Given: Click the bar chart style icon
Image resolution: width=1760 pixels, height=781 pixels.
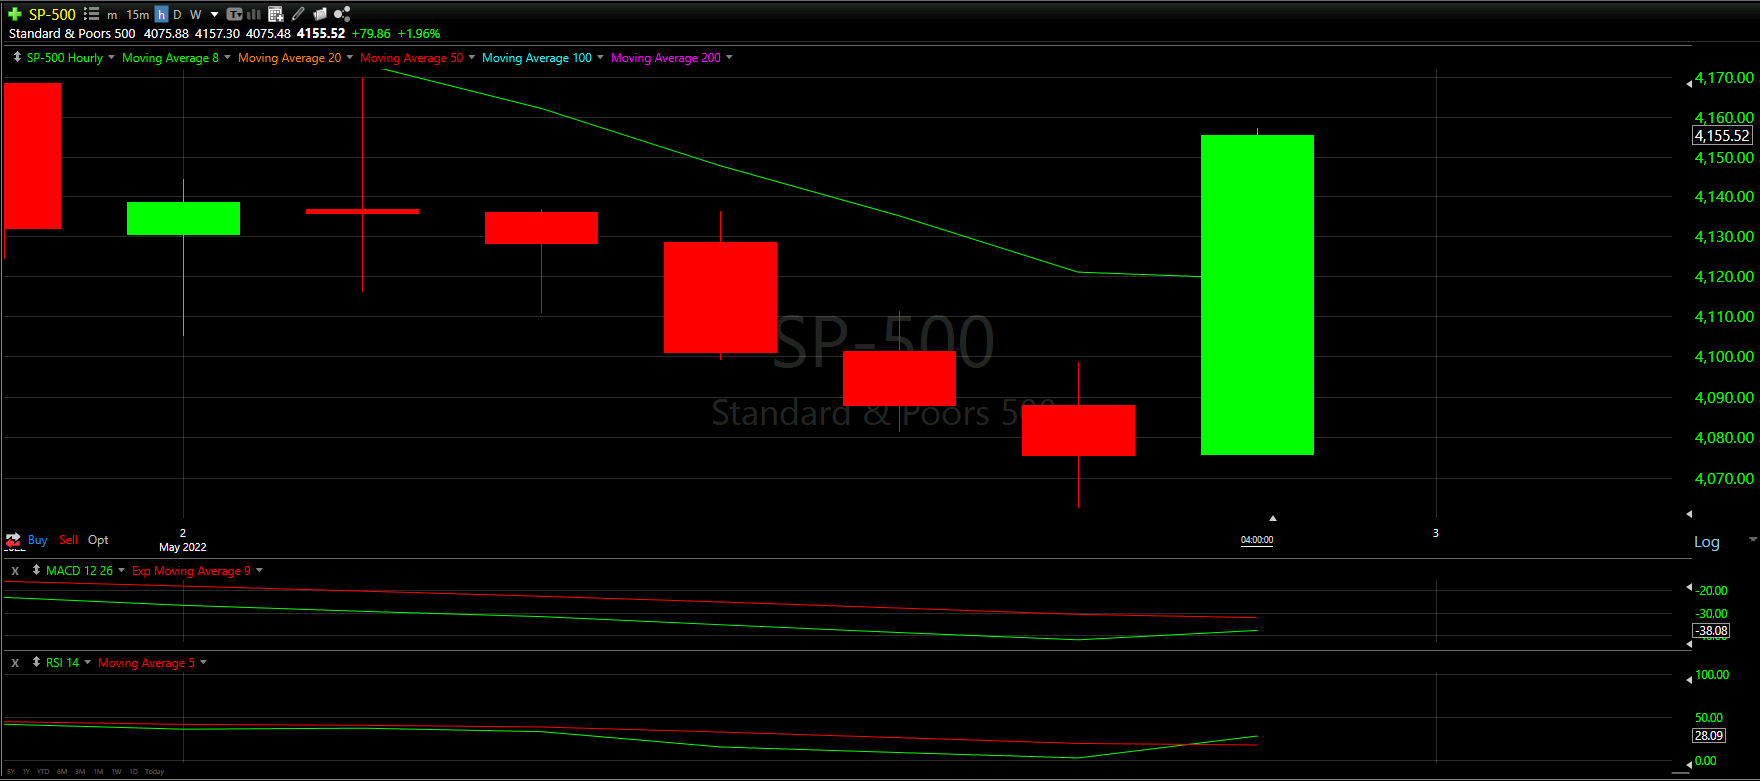Looking at the screenshot, I should tap(254, 14).
